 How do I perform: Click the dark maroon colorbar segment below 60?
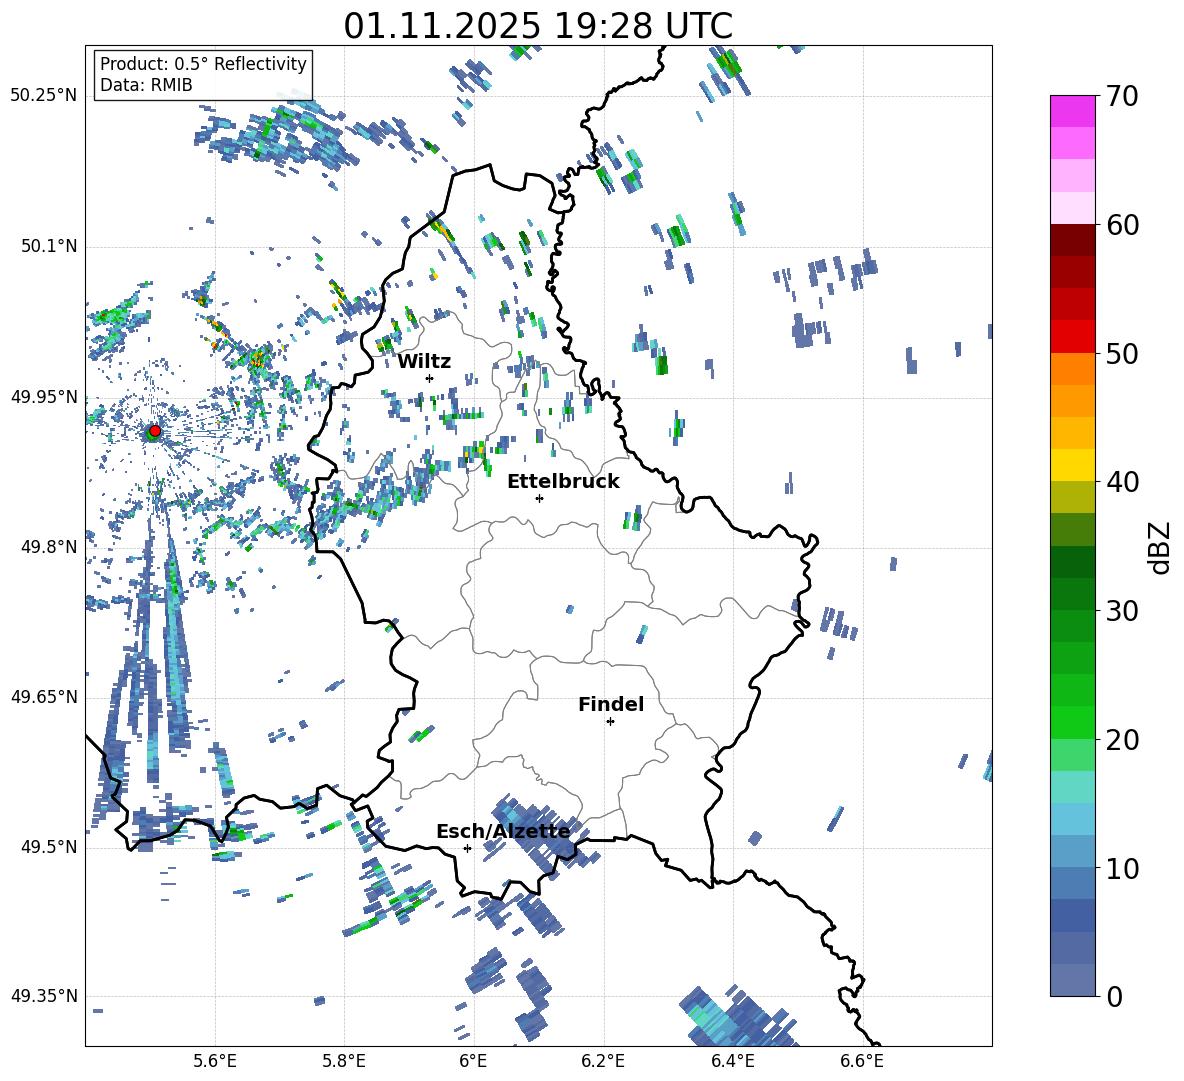coord(1072,240)
